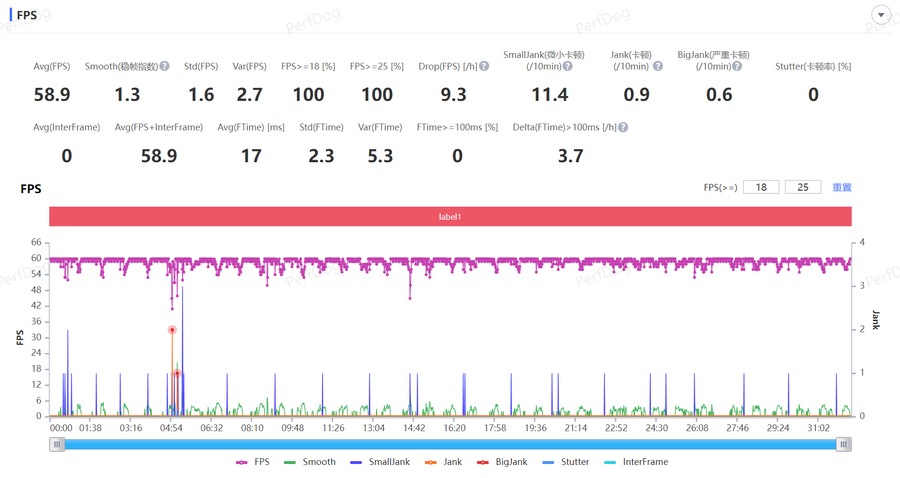Toggle Stutter series in legend
Image resolution: width=900 pixels, height=478 pixels.
coord(565,462)
